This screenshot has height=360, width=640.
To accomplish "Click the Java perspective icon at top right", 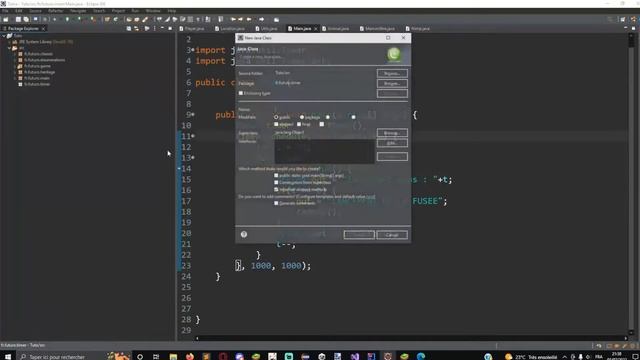I will (x=633, y=19).
